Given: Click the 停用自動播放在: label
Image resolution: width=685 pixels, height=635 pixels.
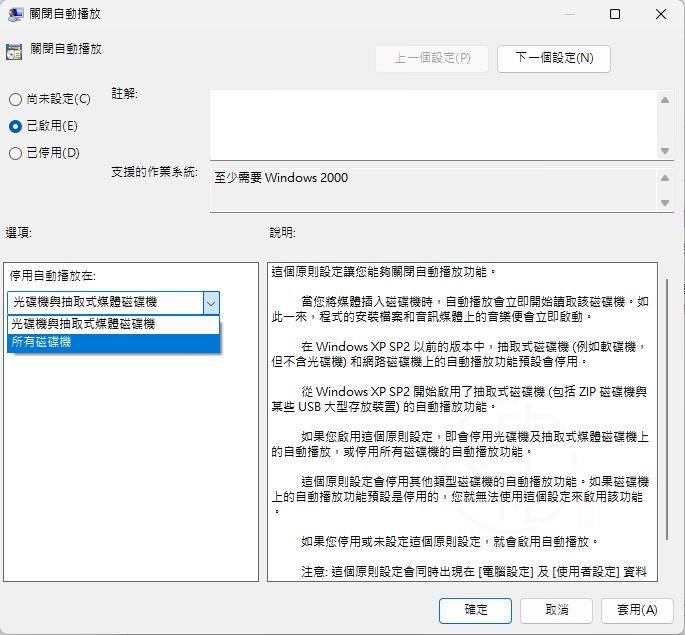Looking at the screenshot, I should click(52, 276).
